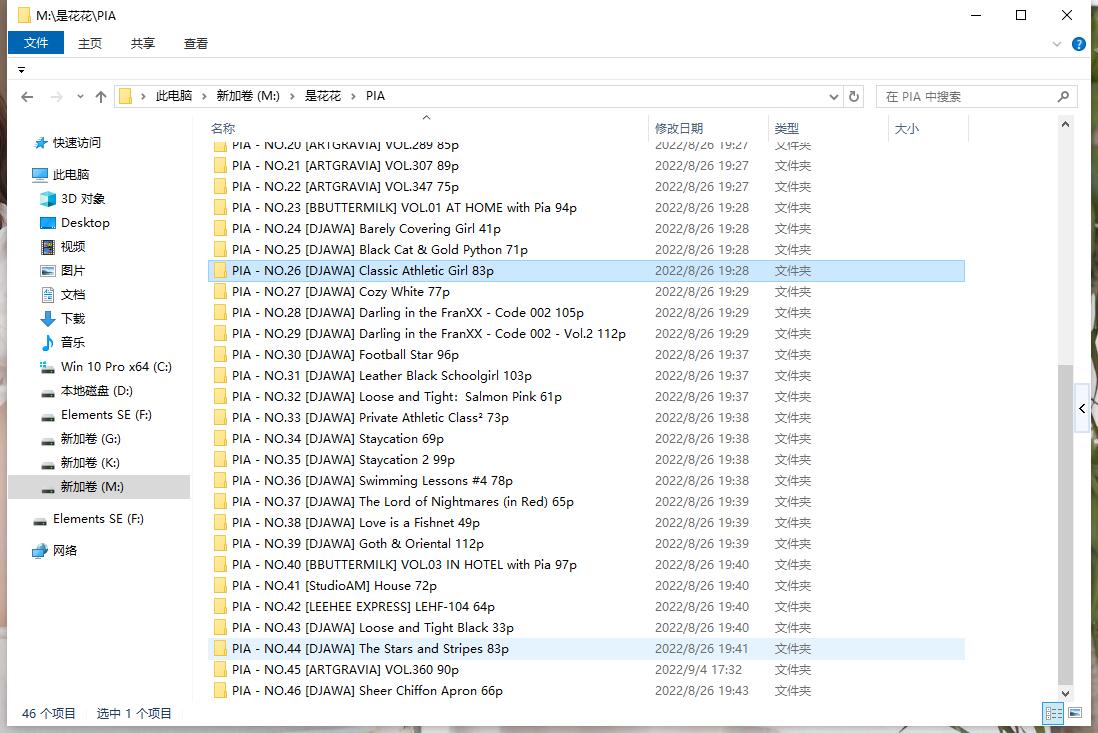Viewport: 1098px width, 733px height.
Task: Click folder icon of NO.23 BBUTTERMILK VOL.01
Action: pos(220,208)
